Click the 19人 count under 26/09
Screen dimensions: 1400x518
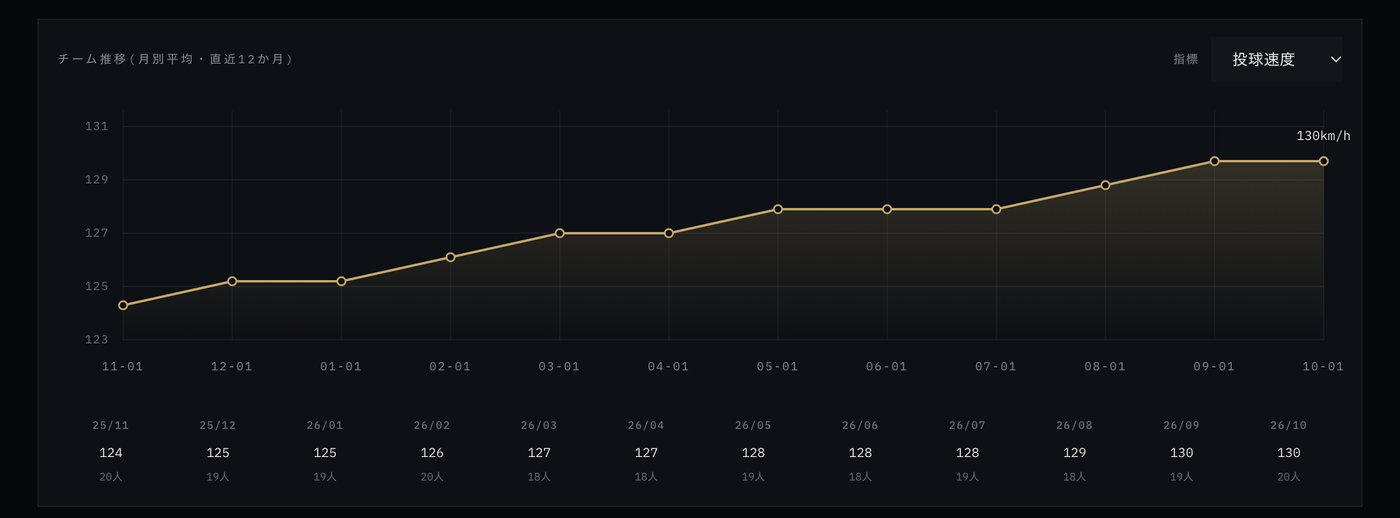coord(1181,477)
